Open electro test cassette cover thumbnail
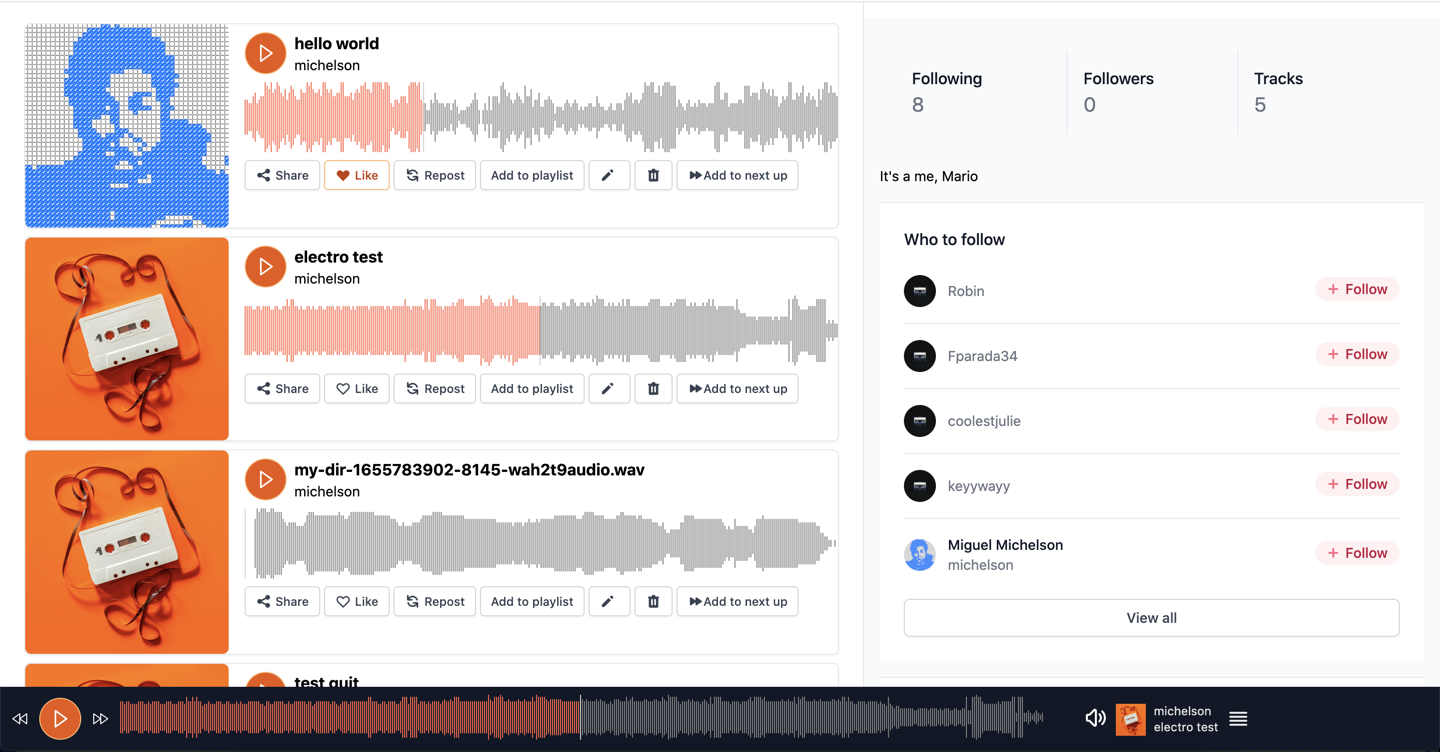The height and width of the screenshot is (752, 1440). coord(127,339)
